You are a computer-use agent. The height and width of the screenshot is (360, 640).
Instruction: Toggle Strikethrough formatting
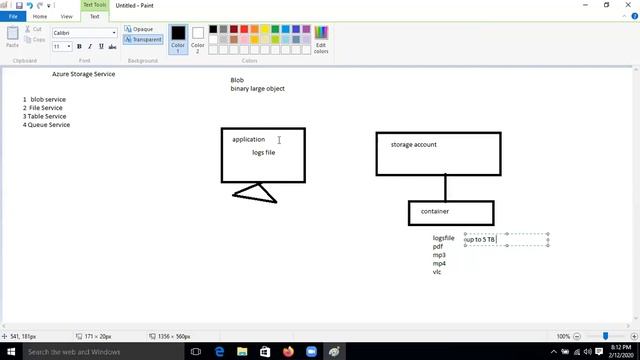(x=112, y=47)
